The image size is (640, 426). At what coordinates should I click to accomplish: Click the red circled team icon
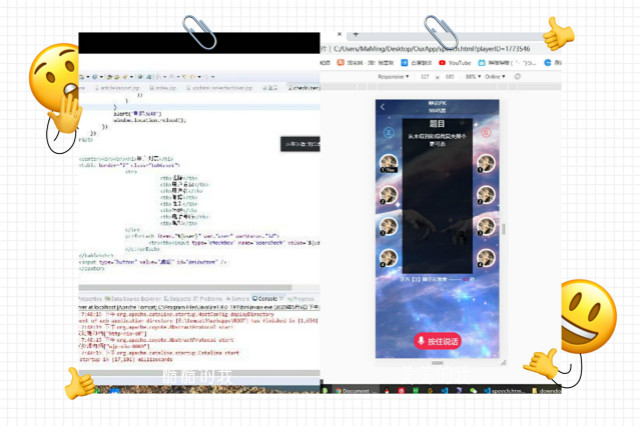click(486, 133)
